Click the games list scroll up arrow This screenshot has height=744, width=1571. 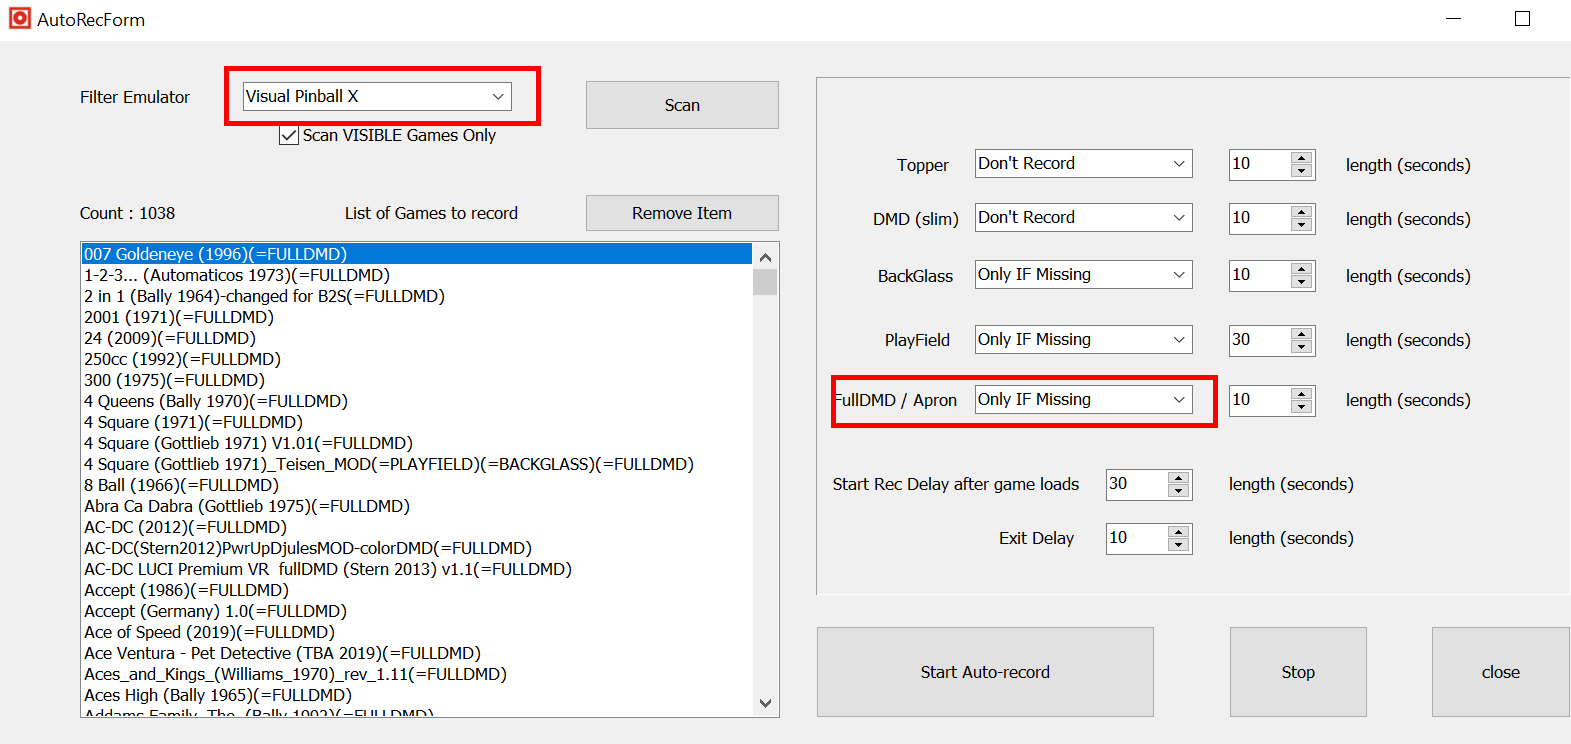pos(765,257)
